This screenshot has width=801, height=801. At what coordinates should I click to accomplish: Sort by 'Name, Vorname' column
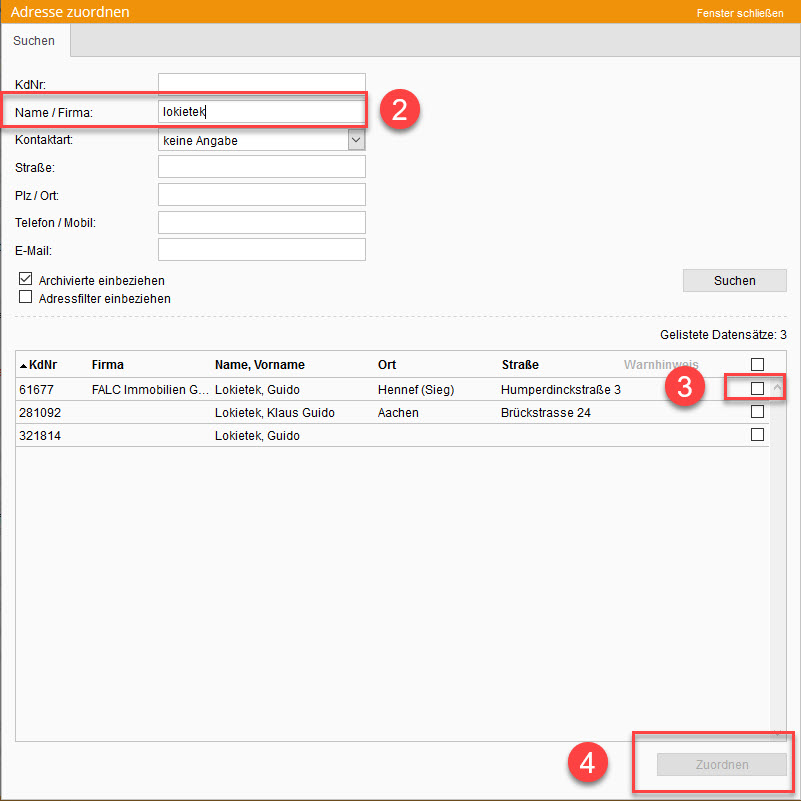(259, 365)
